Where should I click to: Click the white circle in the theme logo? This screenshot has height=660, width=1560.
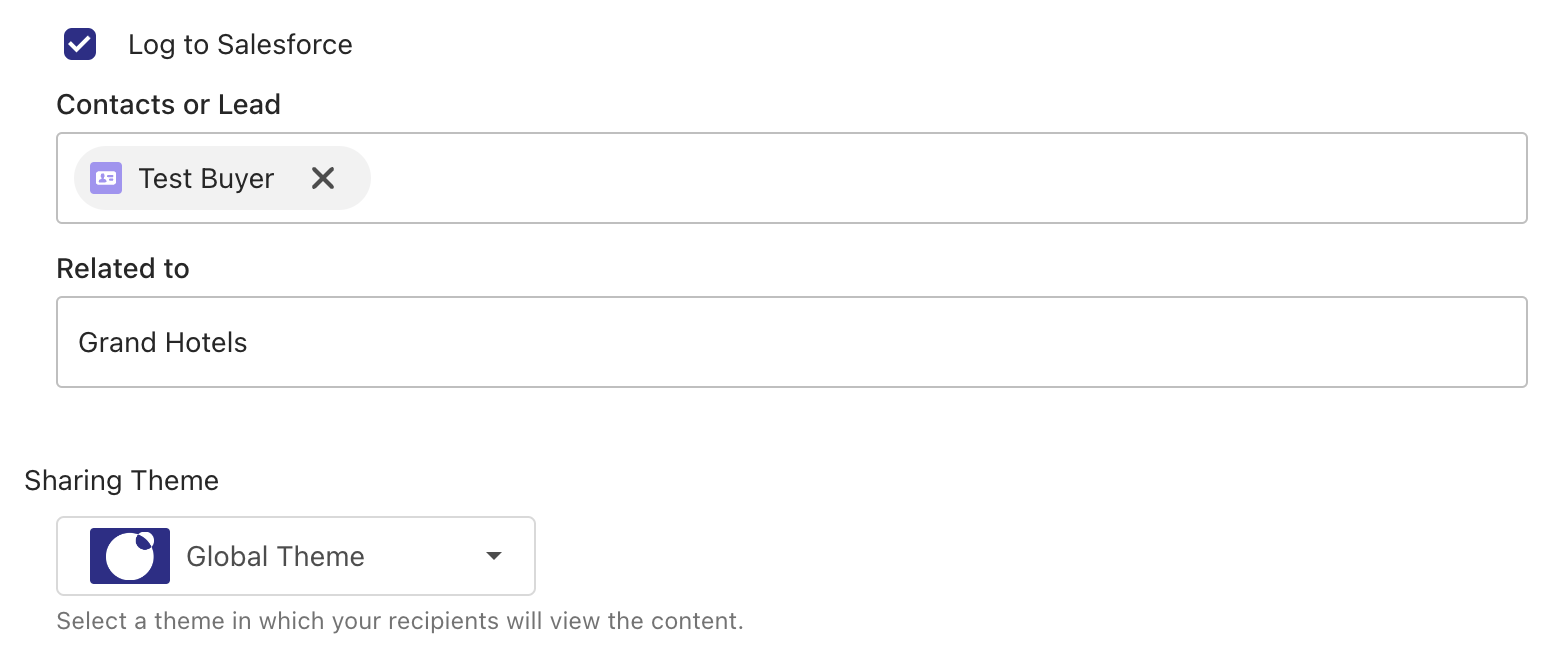[130, 557]
